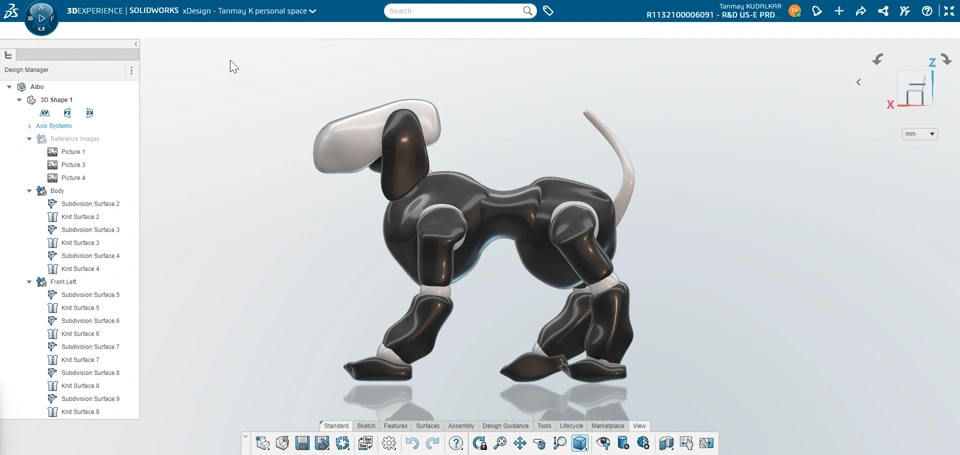The width and height of the screenshot is (960, 455).
Task: Click the insert component cube icon second in toolbar
Action: click(282, 443)
